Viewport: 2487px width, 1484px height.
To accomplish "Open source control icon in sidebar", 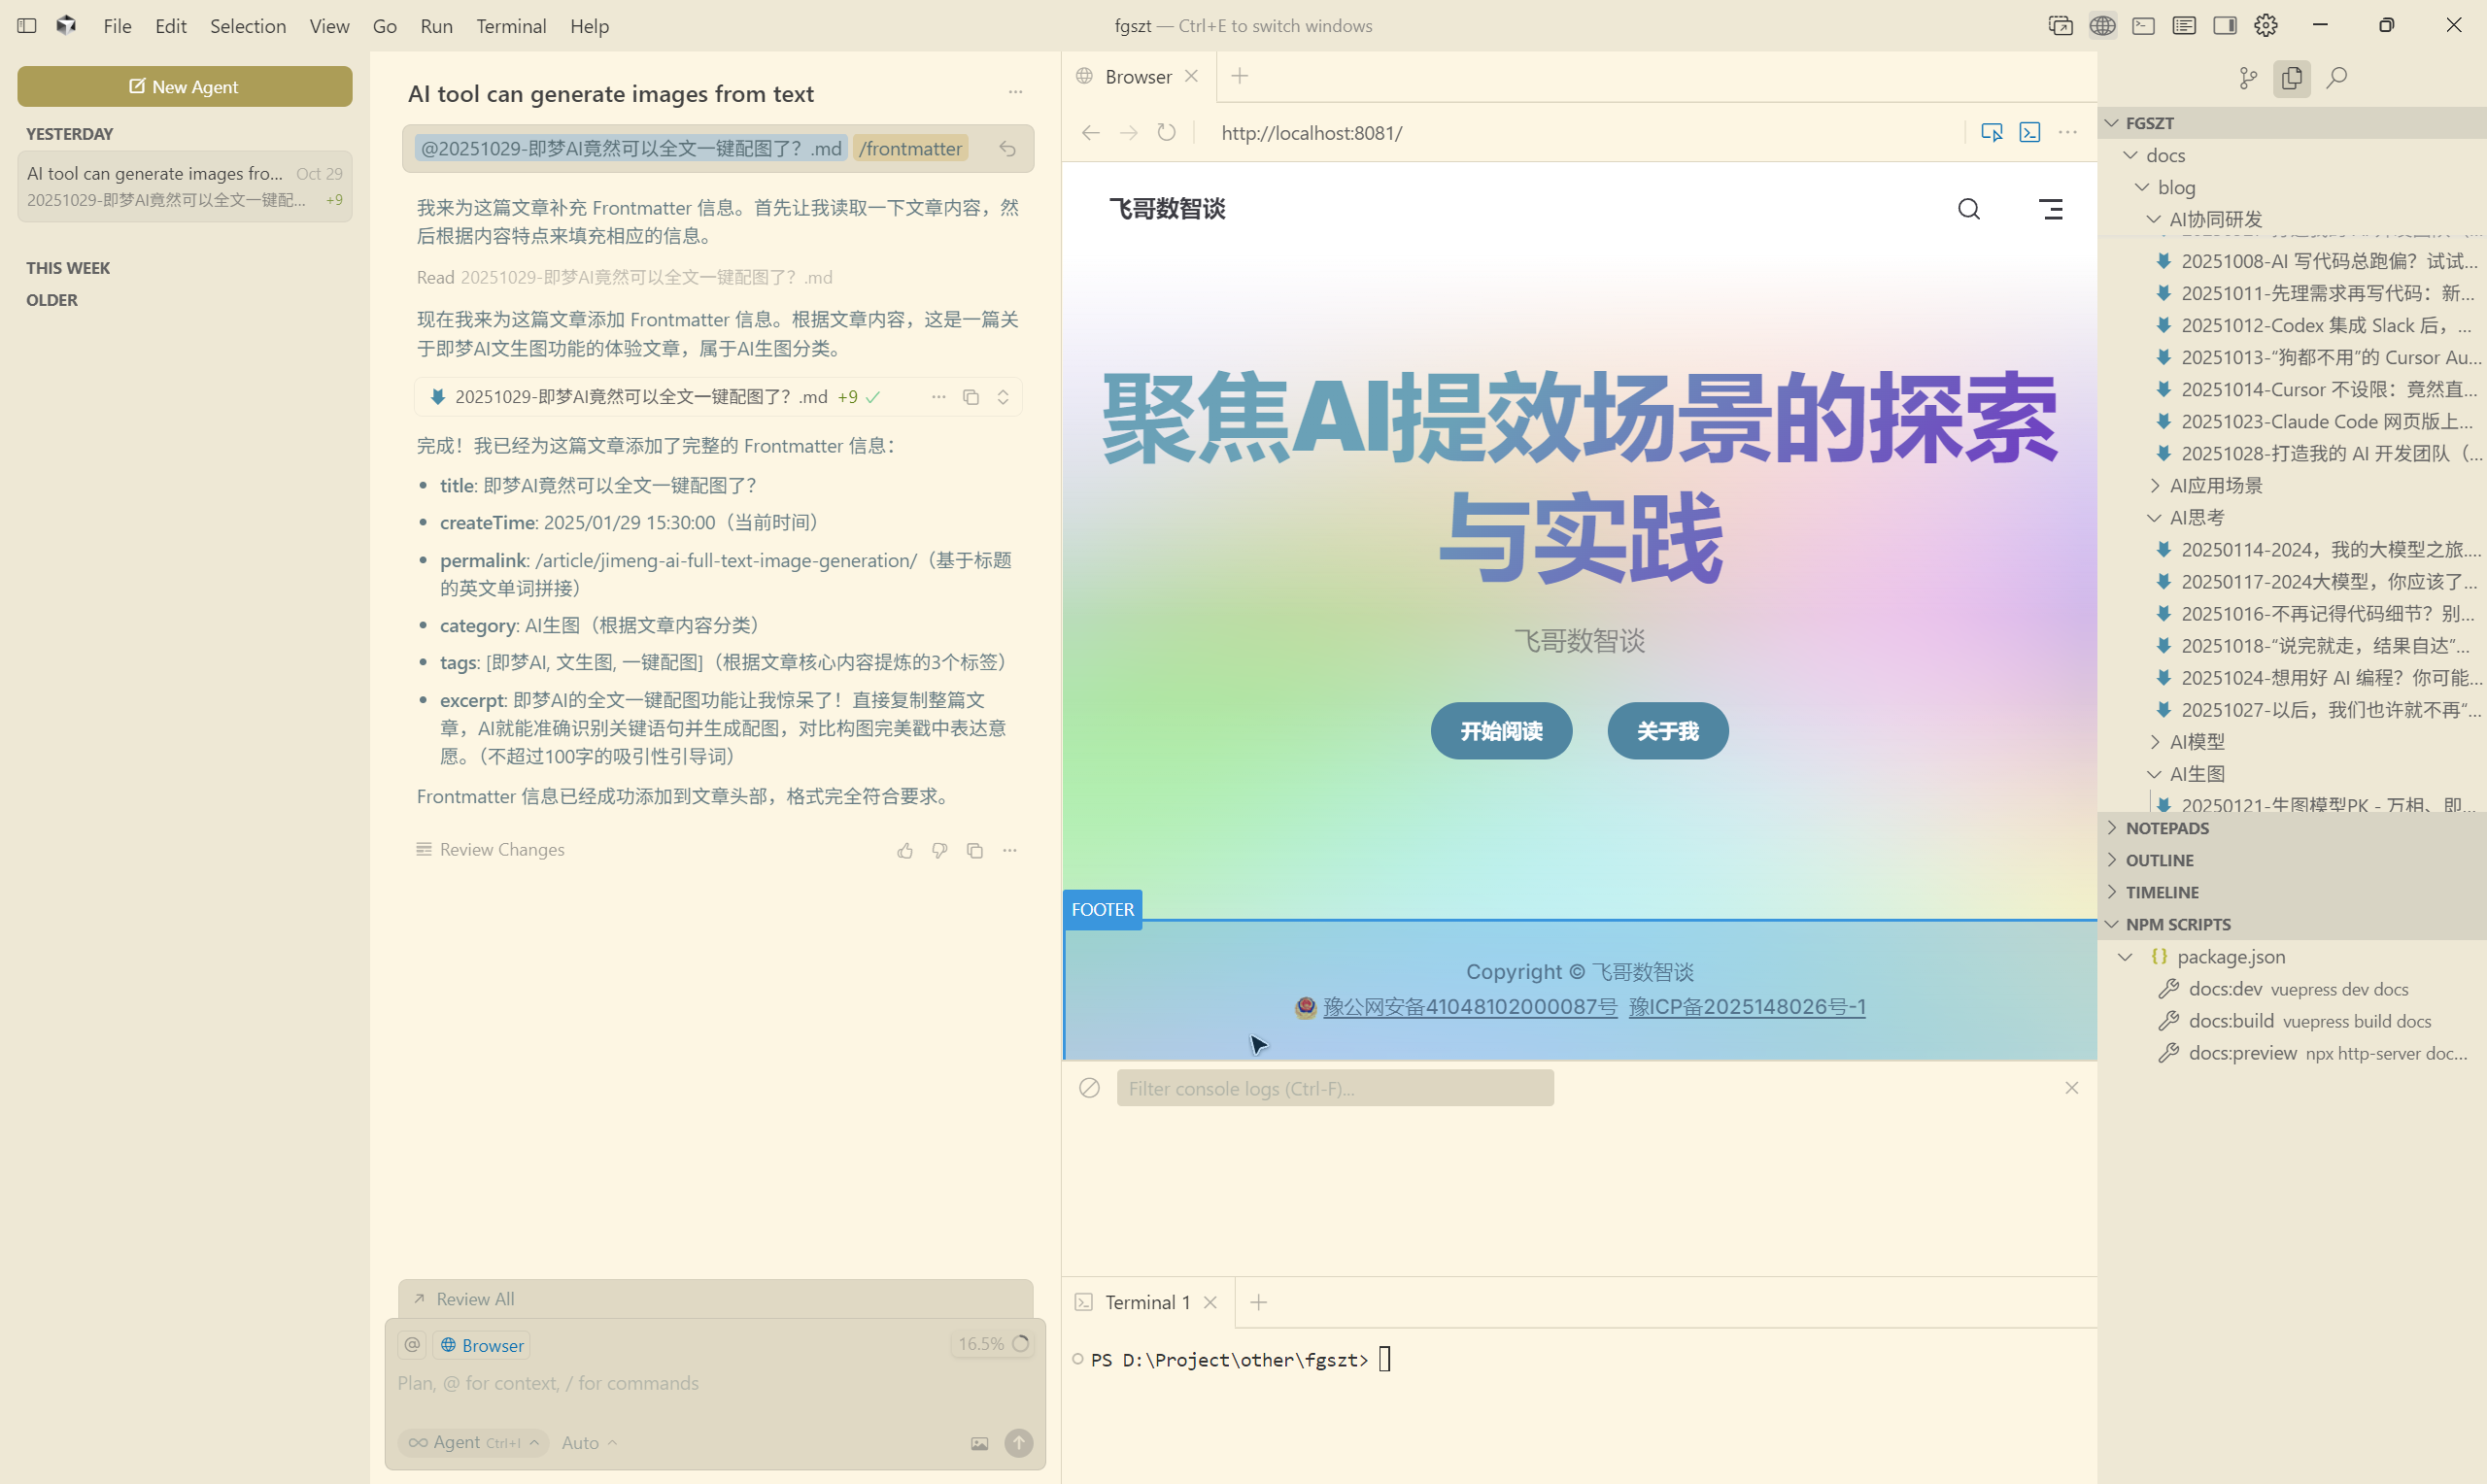I will point(2247,78).
